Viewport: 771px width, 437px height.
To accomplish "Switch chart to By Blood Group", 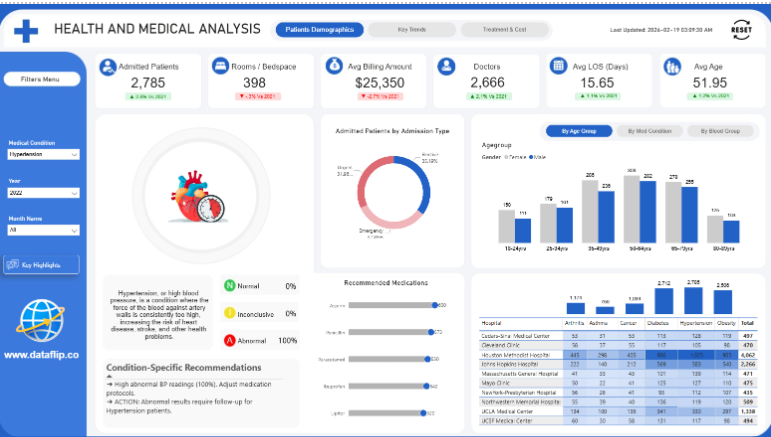I will 719,131.
